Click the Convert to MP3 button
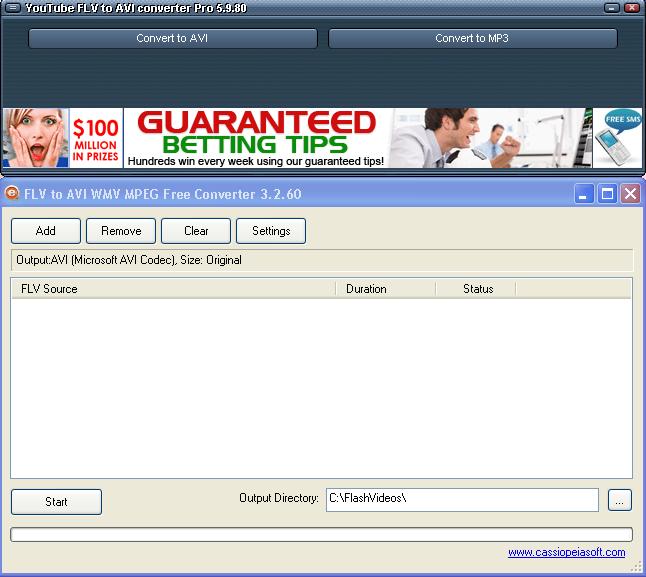The image size is (646, 577). click(x=473, y=38)
